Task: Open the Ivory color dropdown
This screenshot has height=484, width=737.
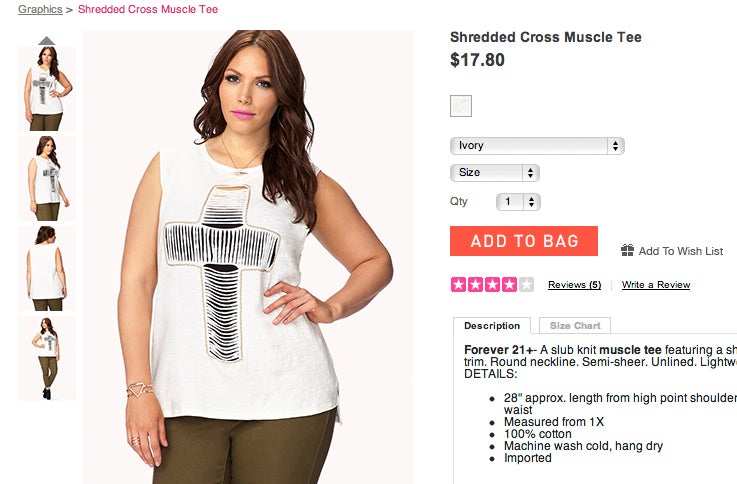Action: 537,146
